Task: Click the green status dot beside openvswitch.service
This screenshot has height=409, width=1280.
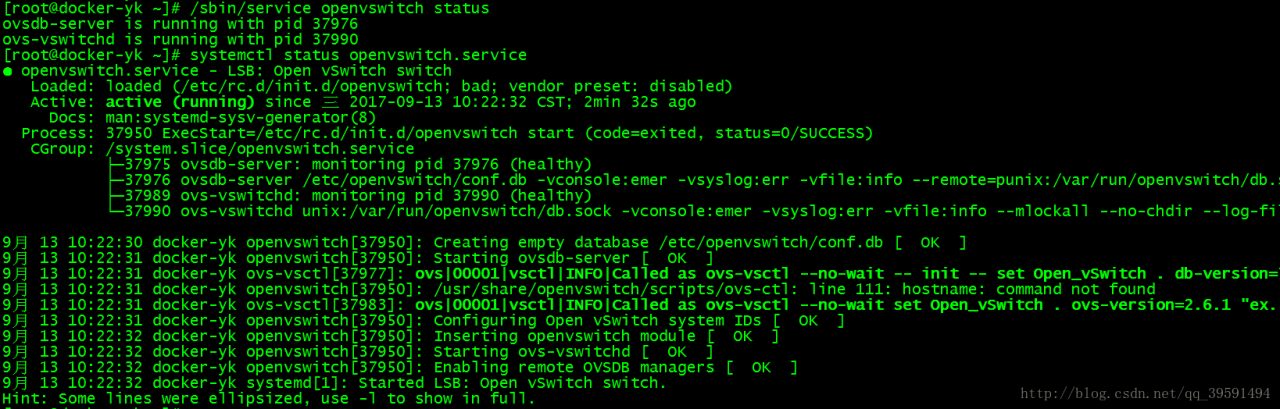Action: (8, 71)
